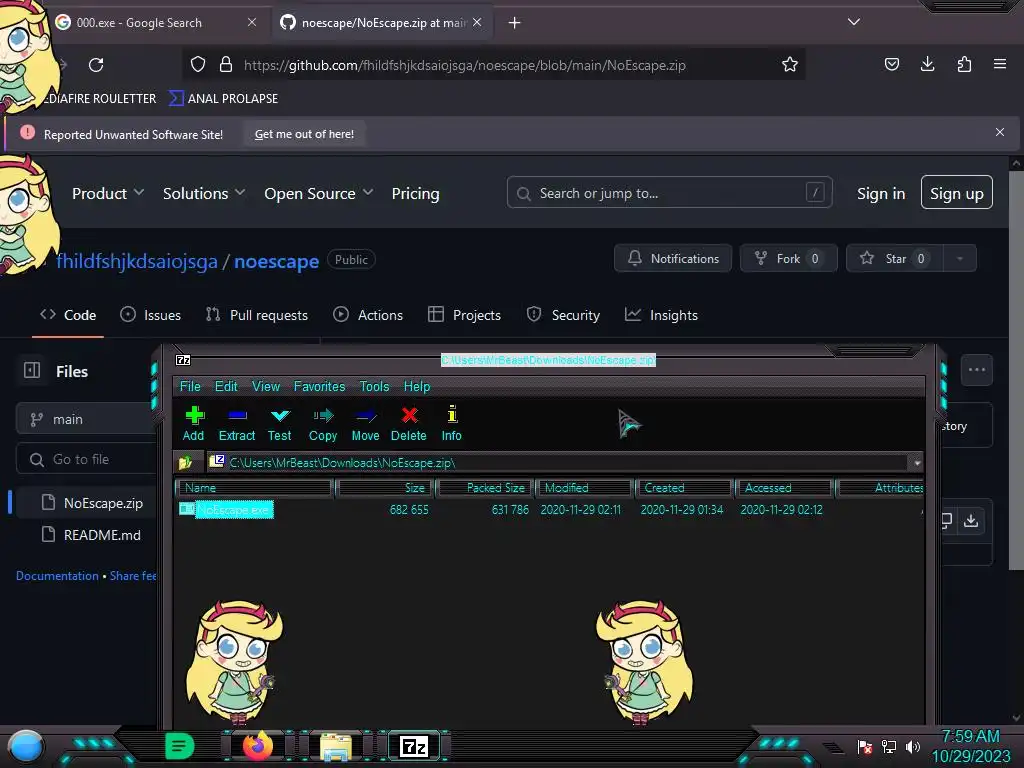Click the Search or jump to field
The height and width of the screenshot is (768, 1024).
(669, 193)
